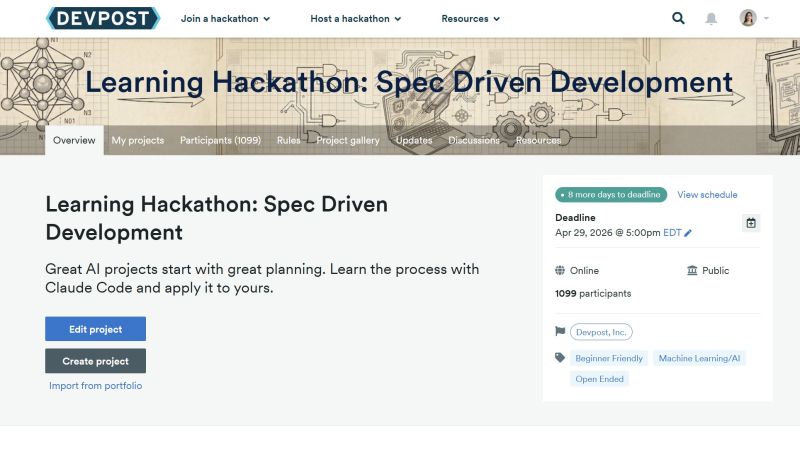Click the tag icon beside Beginner Friendly
800x454 pixels.
[560, 358]
